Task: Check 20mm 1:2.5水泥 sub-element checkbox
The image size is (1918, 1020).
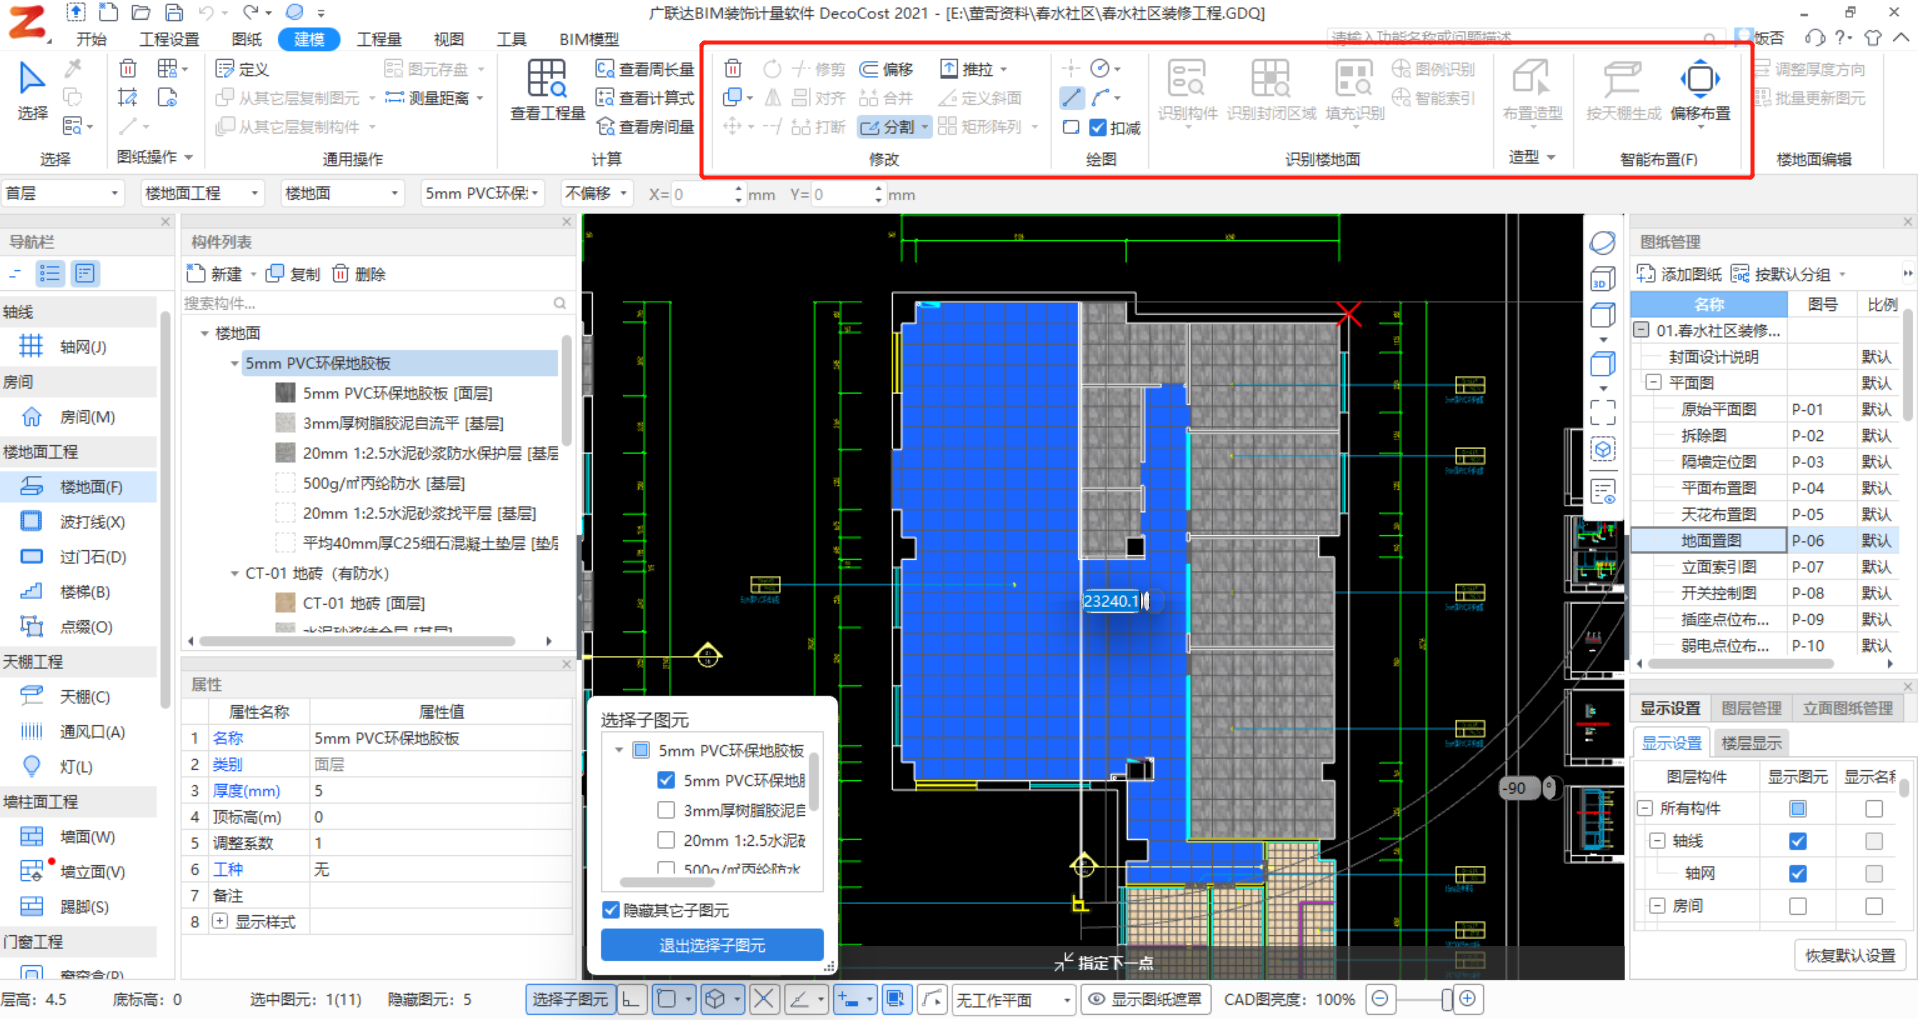Action: (666, 840)
